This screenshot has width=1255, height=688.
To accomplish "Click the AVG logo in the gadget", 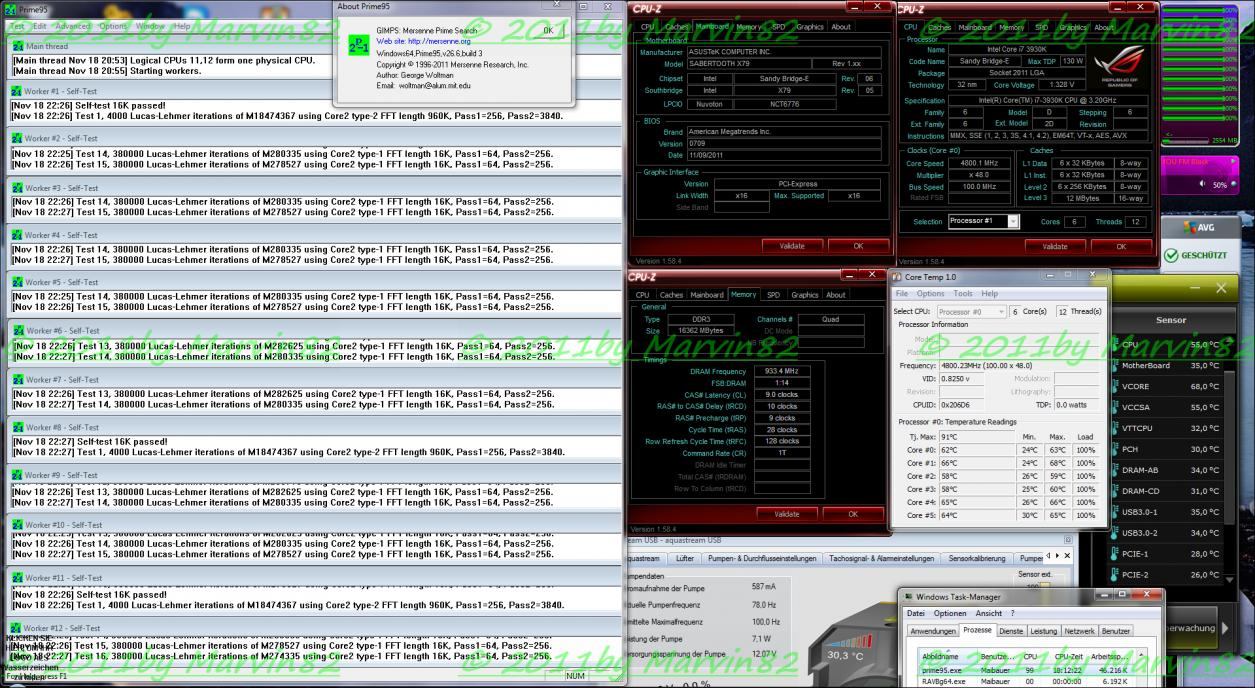I will (1197, 228).
